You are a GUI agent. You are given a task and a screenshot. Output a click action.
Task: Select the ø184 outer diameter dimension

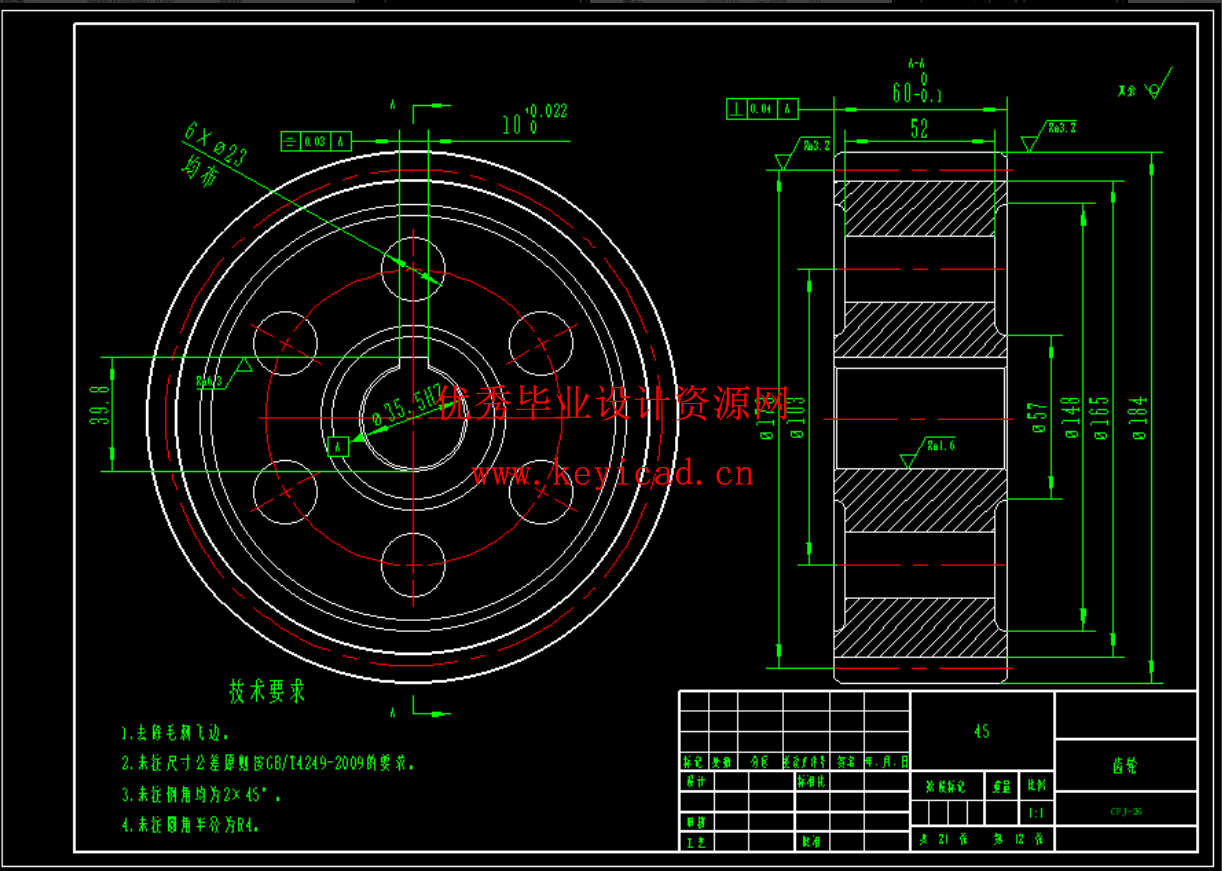click(1139, 417)
